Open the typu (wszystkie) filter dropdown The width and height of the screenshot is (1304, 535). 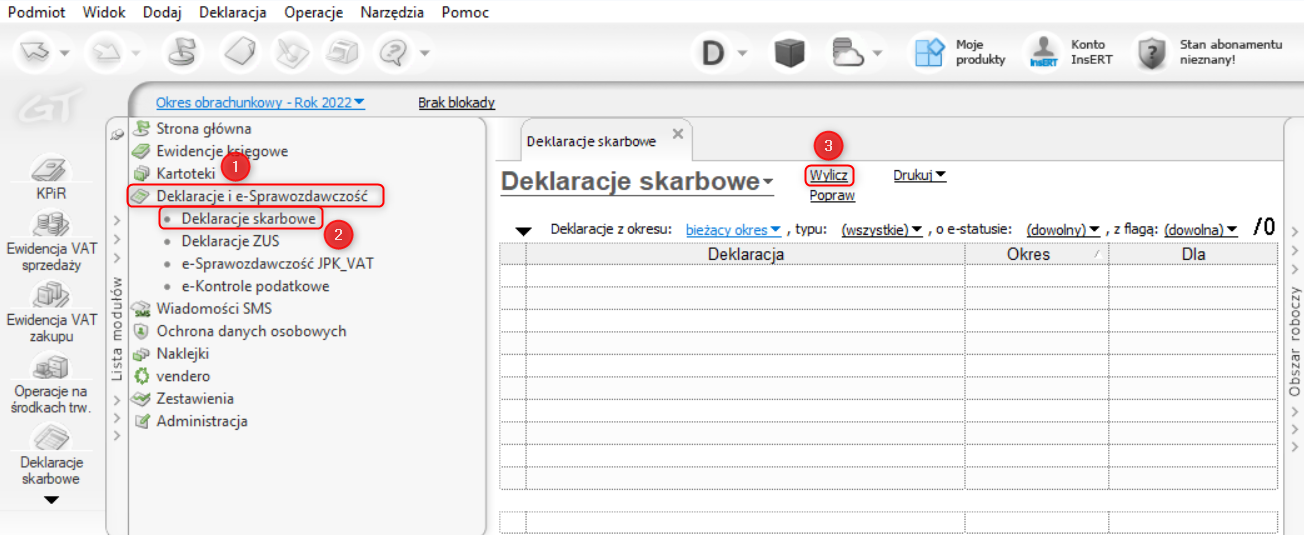tap(882, 230)
